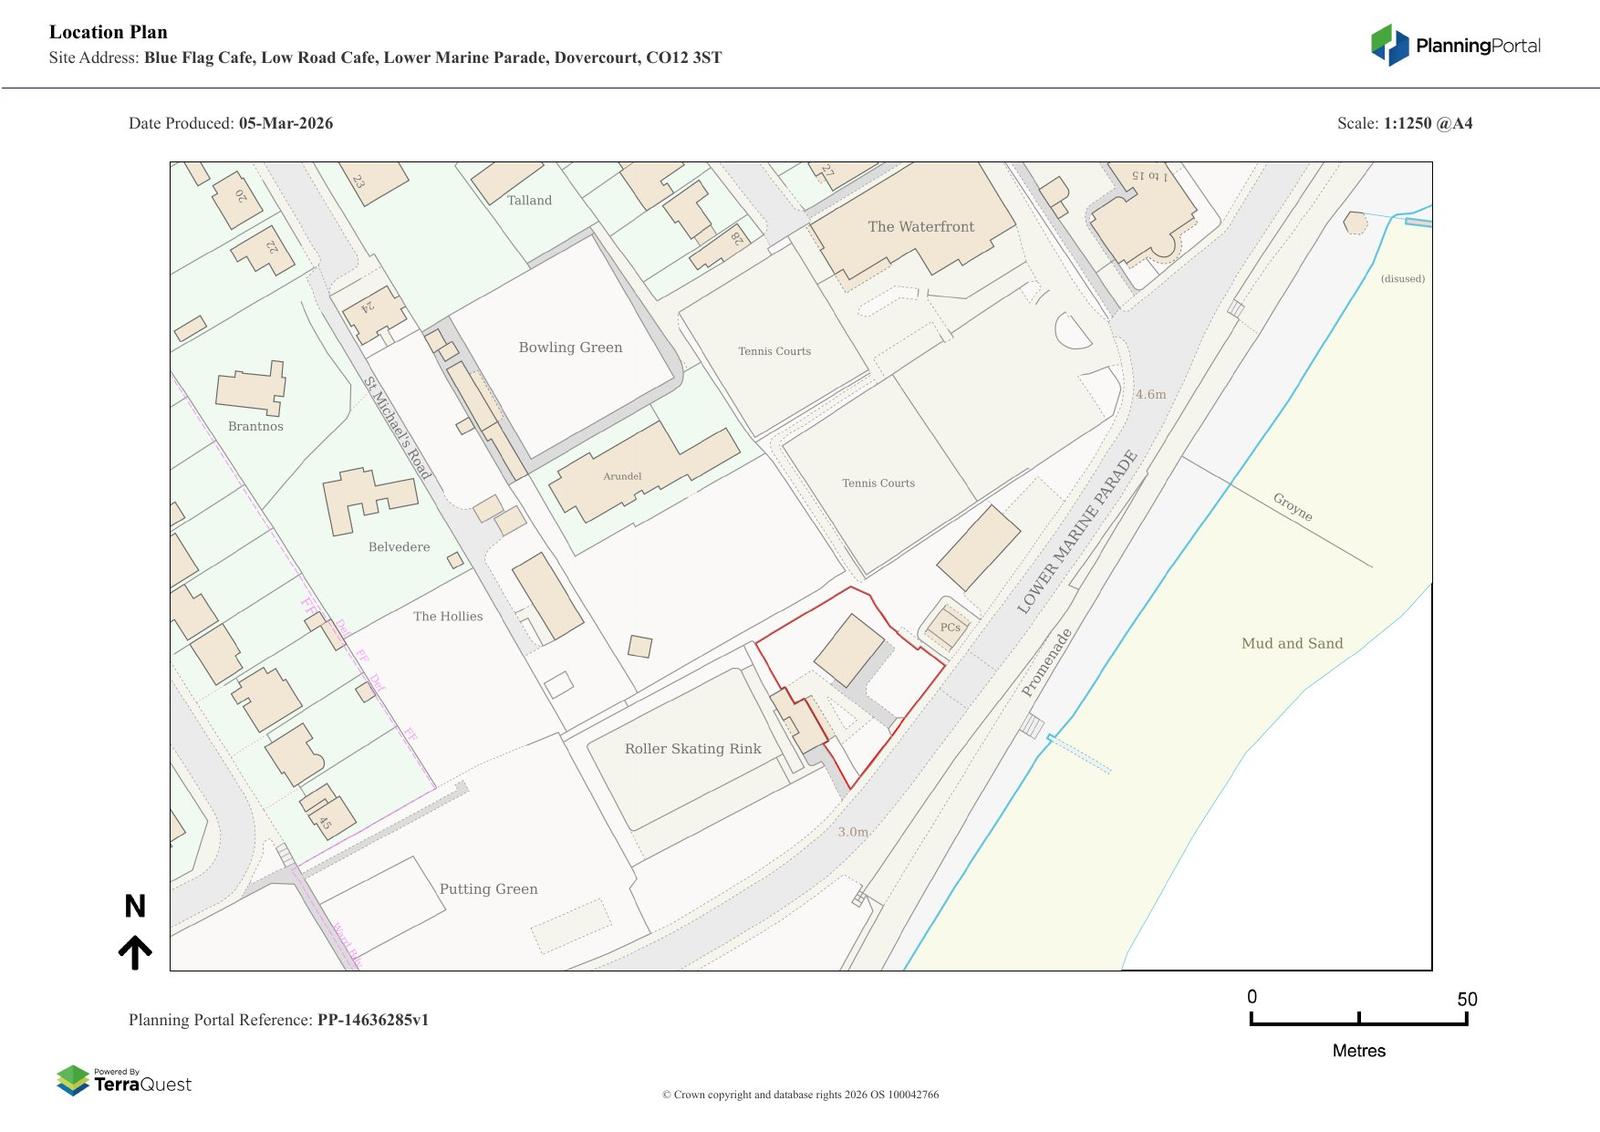This screenshot has height=1132, width=1600.
Task: Click the PCs building on the map
Action: [x=949, y=628]
